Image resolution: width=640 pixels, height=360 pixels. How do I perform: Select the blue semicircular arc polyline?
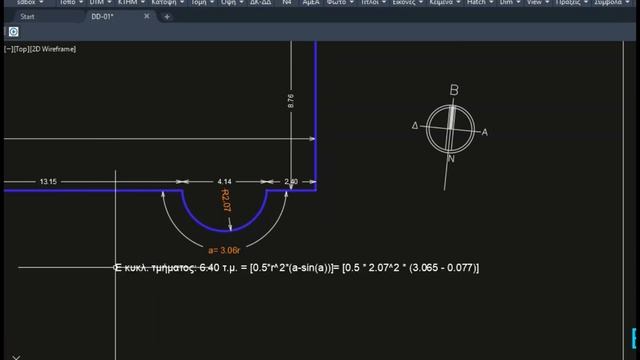point(225,231)
